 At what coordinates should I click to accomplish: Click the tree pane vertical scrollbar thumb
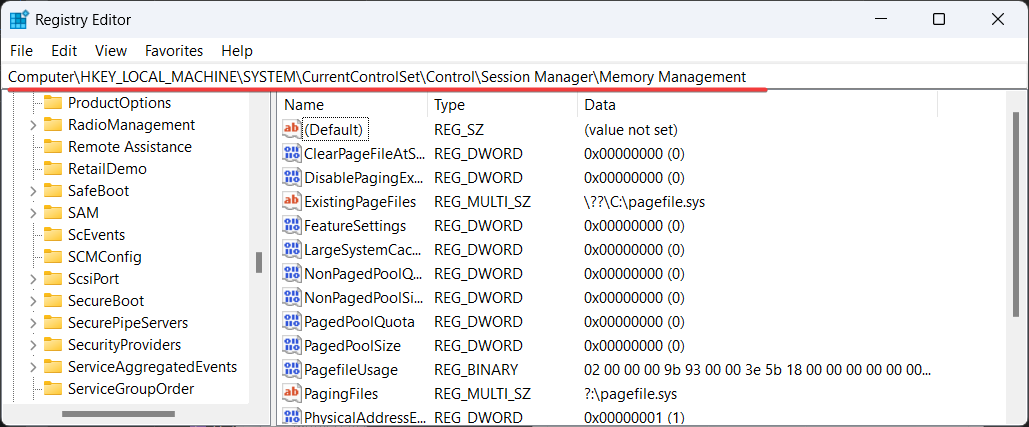[x=259, y=262]
